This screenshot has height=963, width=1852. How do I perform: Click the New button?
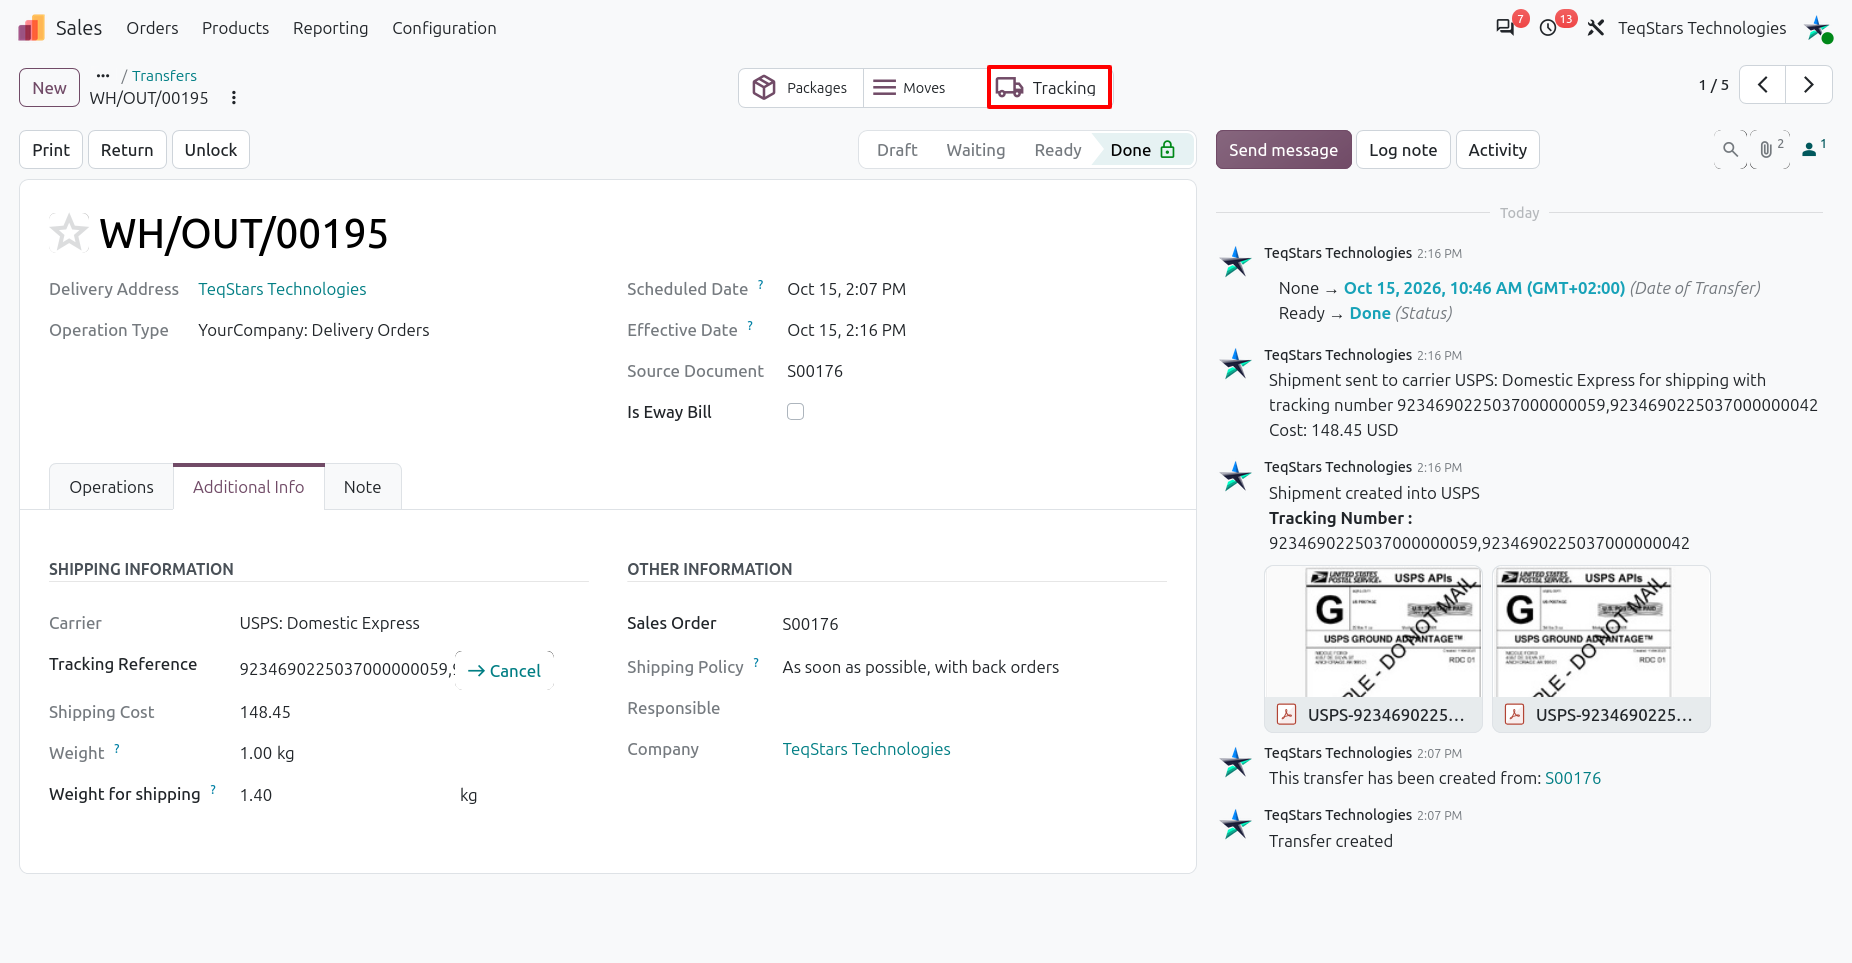(50, 88)
